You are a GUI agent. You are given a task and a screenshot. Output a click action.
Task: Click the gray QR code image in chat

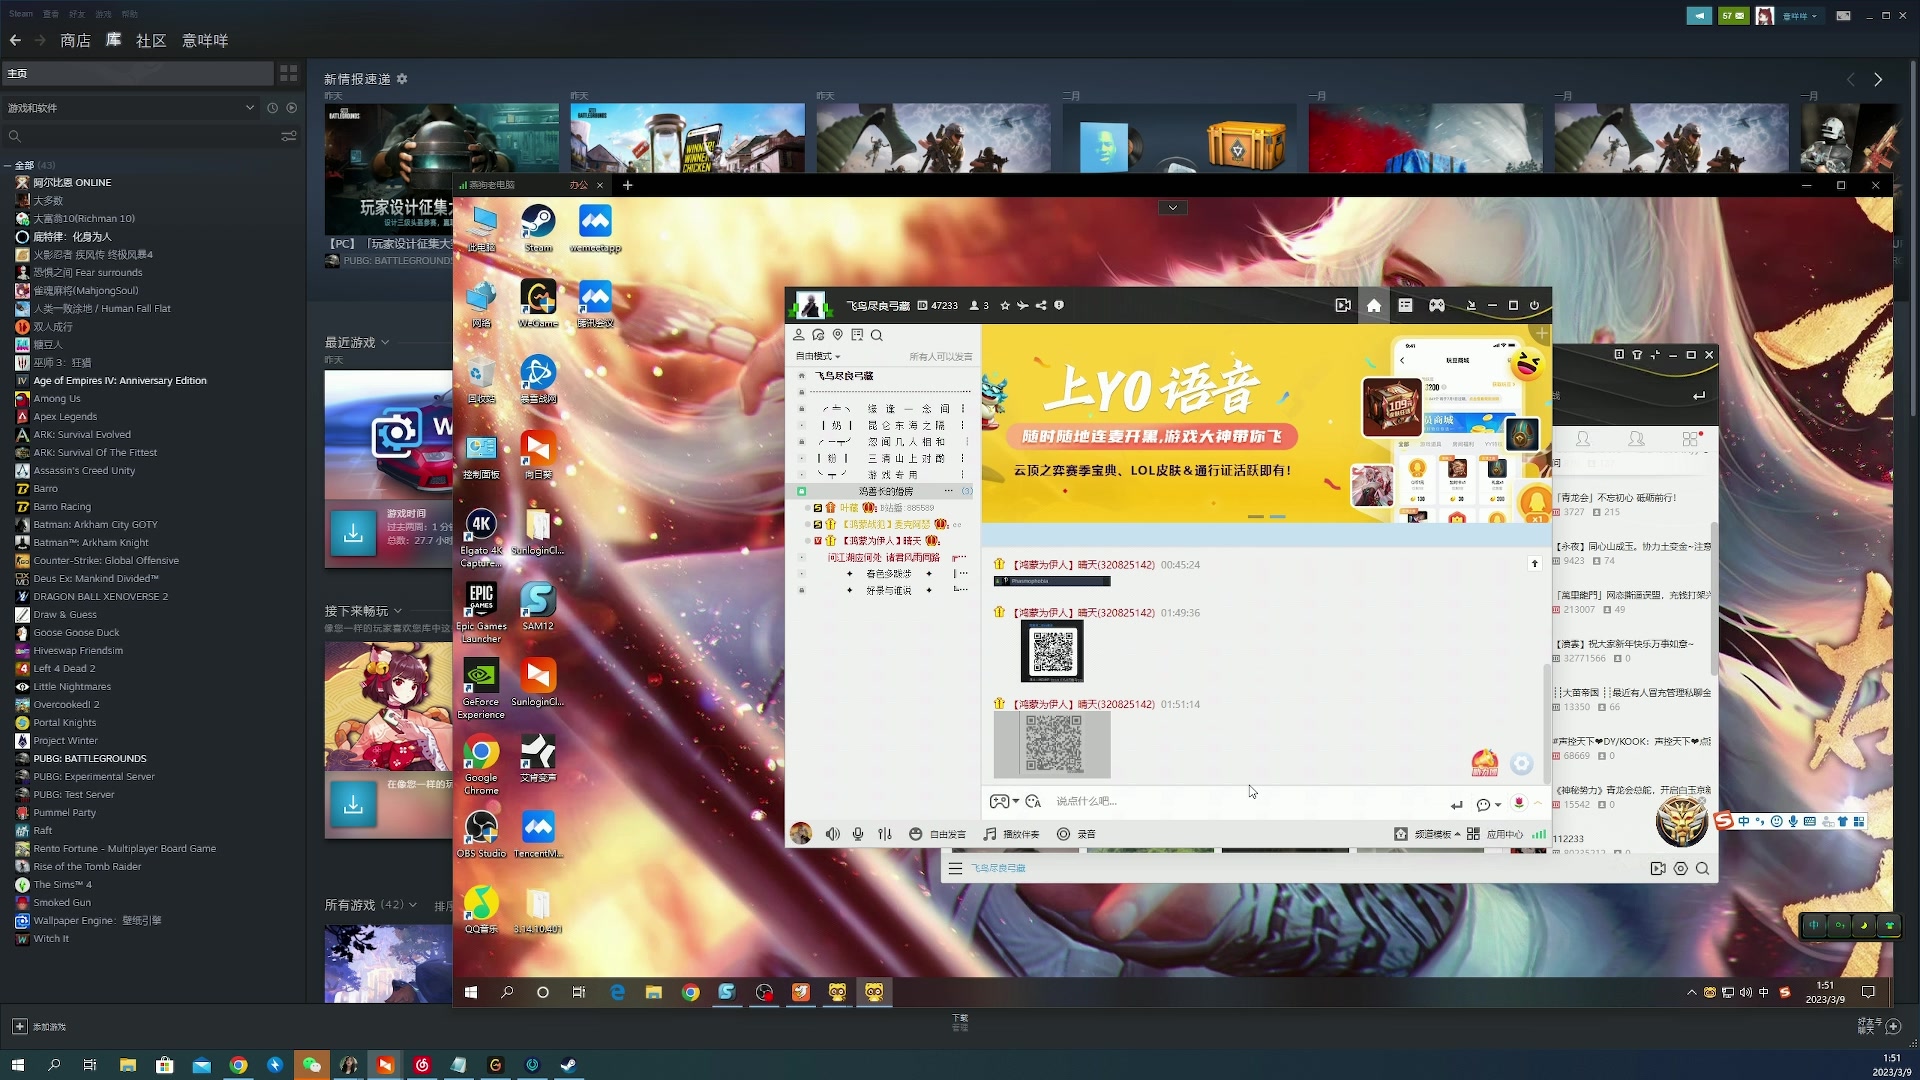pos(1052,744)
